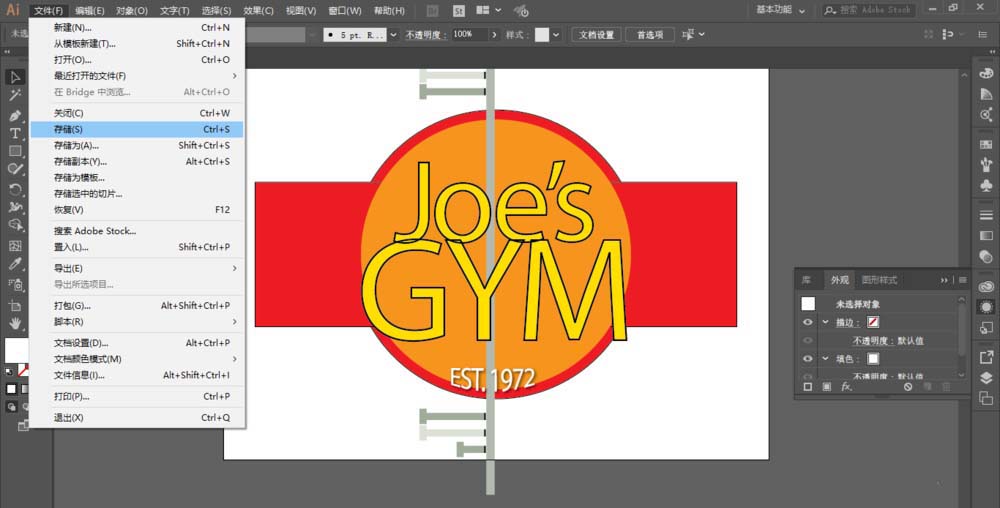Open the Transparency panel icon
The height and width of the screenshot is (508, 1000).
[986, 256]
